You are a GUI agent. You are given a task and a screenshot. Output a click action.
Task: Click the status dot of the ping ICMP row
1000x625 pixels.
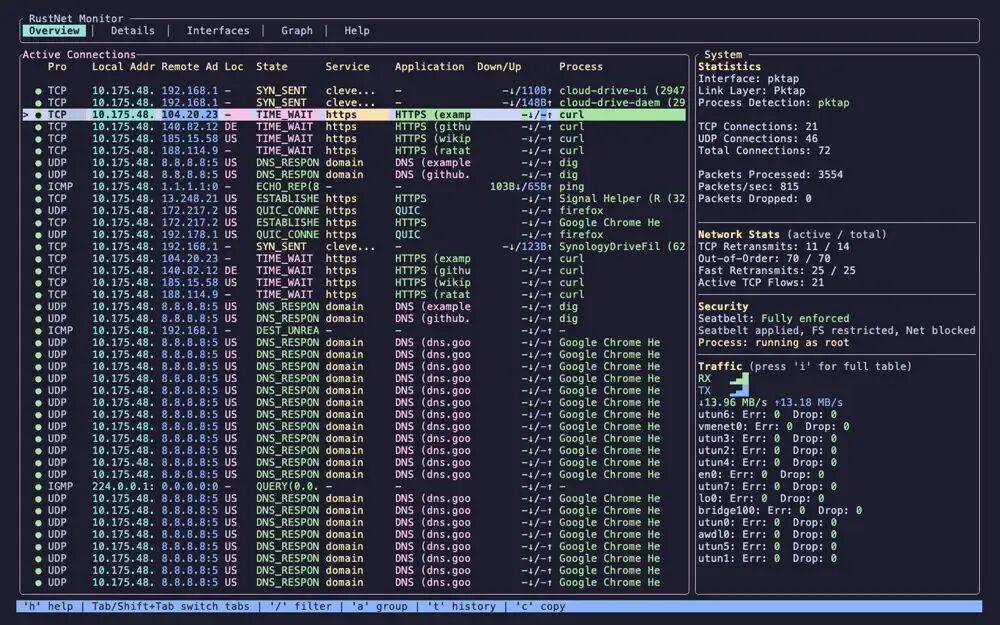[x=38, y=187]
